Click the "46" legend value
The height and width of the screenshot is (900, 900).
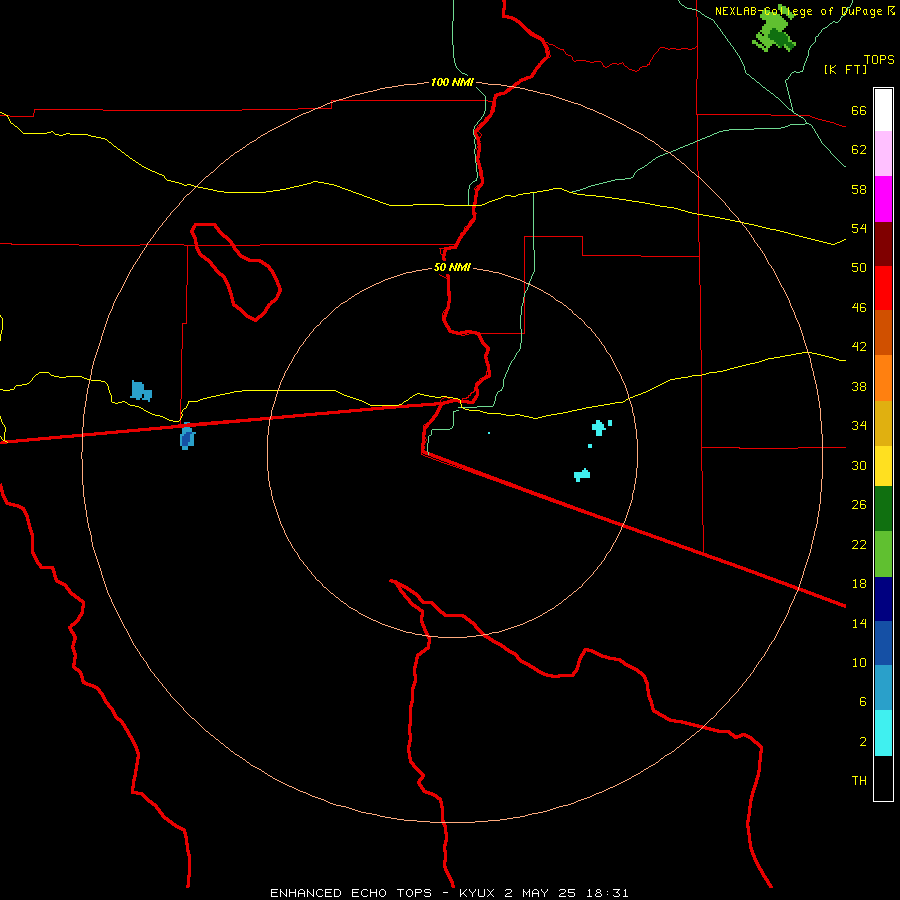pyautogui.click(x=859, y=308)
